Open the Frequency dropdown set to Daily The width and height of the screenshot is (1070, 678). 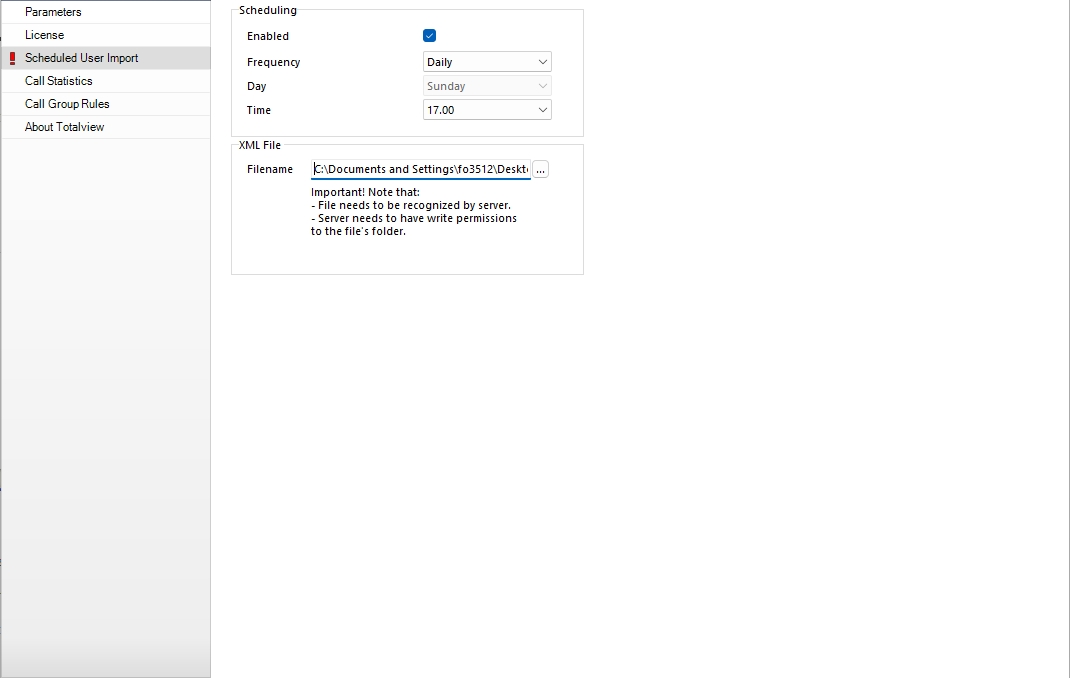click(x=487, y=62)
